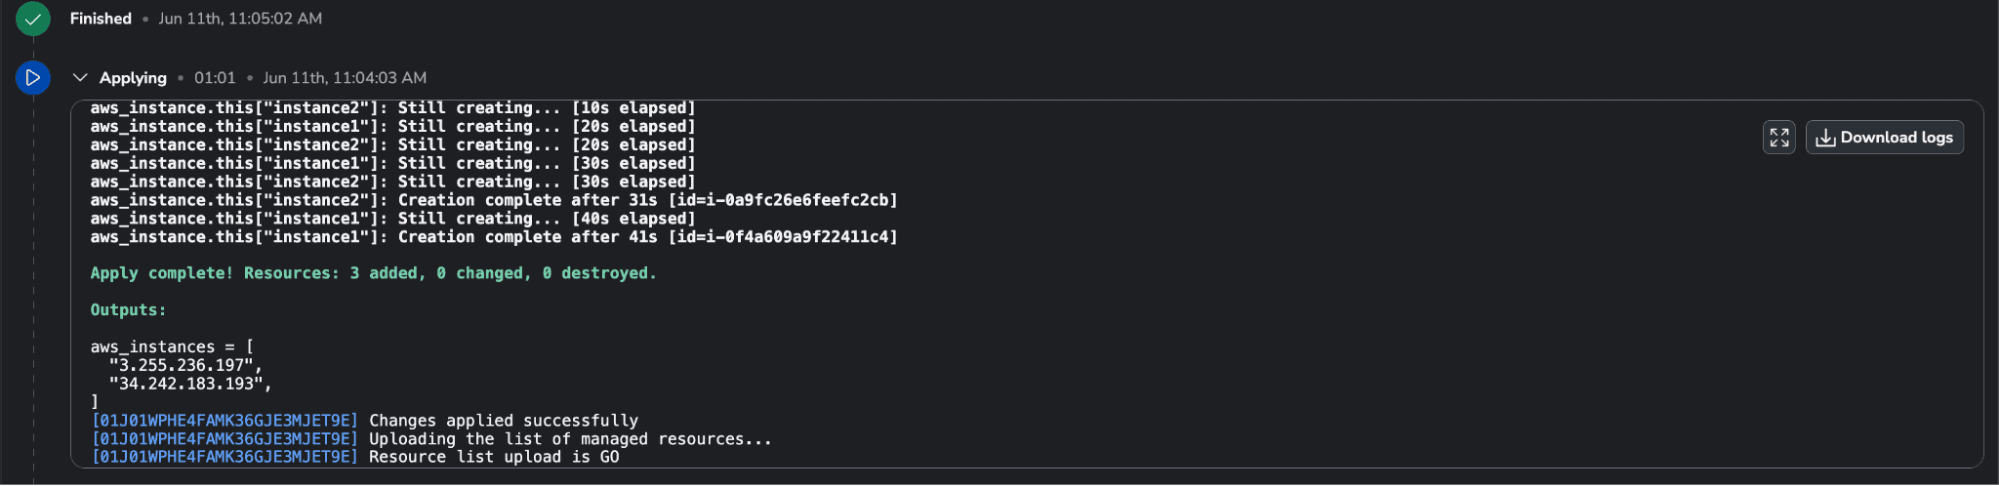Image resolution: width=1999 pixels, height=486 pixels.
Task: Click the Jun 11th, 11:05:02 AM timestamp
Action: (x=240, y=18)
